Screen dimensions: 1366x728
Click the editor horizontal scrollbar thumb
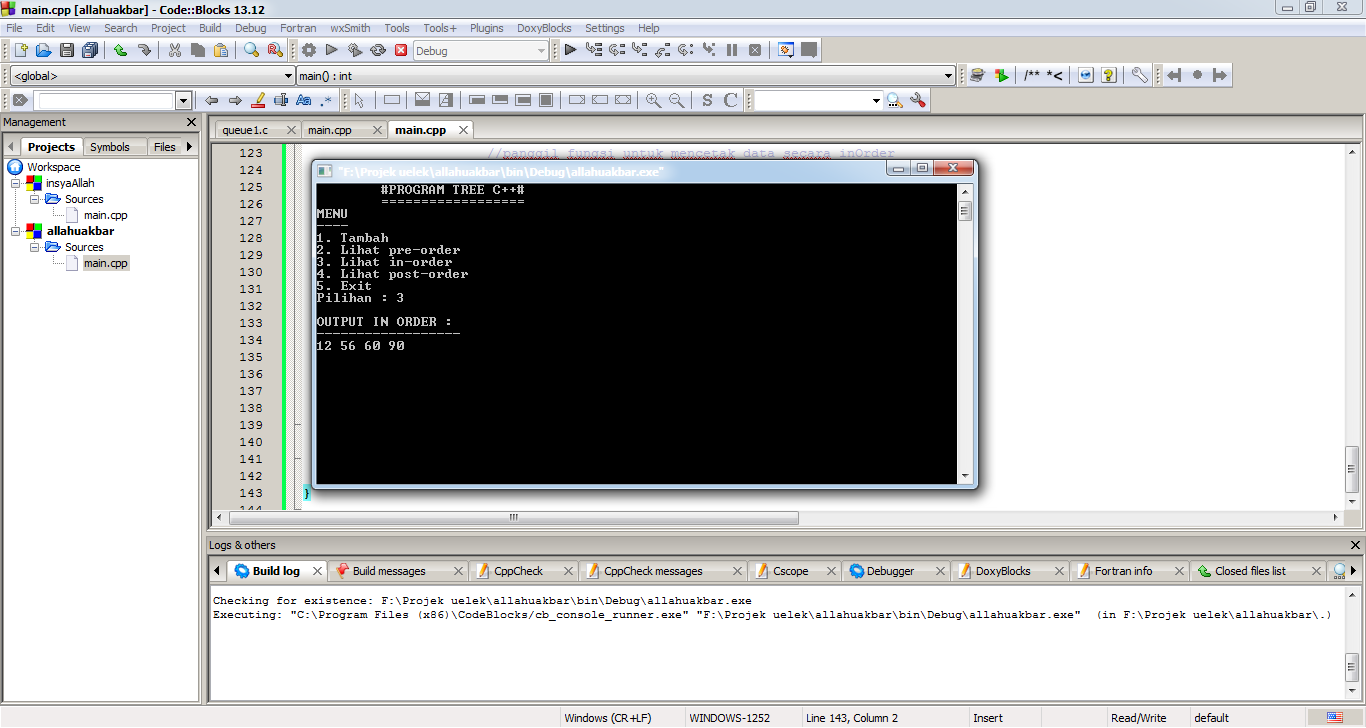point(514,518)
